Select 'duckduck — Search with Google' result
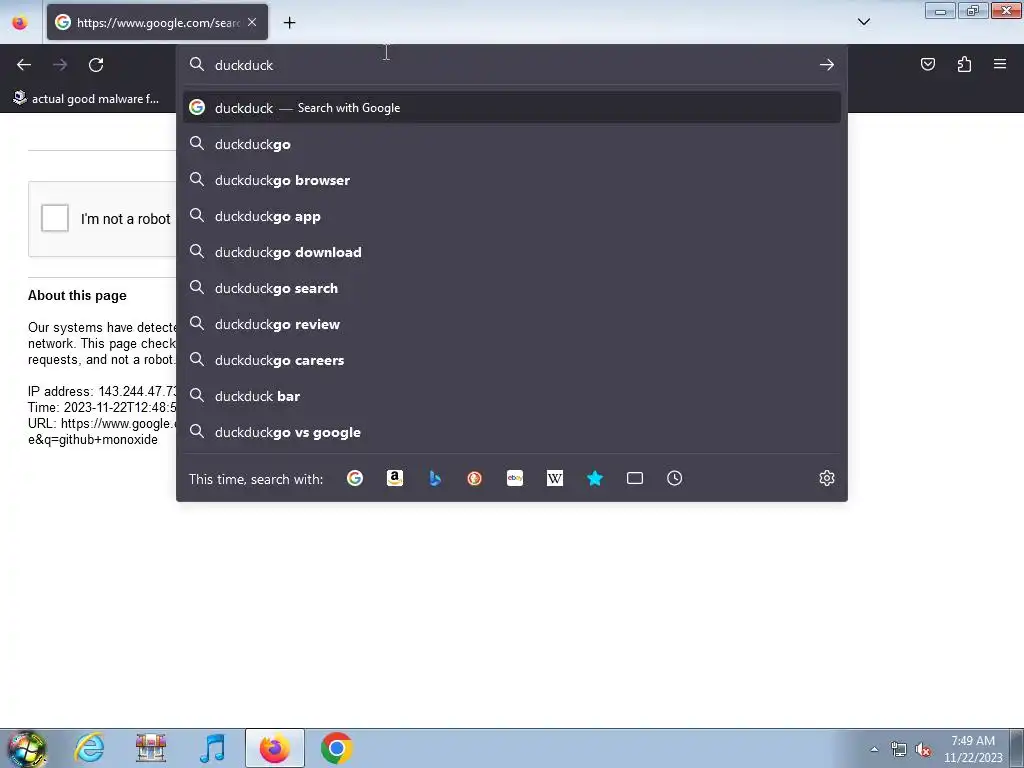The height and width of the screenshot is (768, 1024). point(511,108)
